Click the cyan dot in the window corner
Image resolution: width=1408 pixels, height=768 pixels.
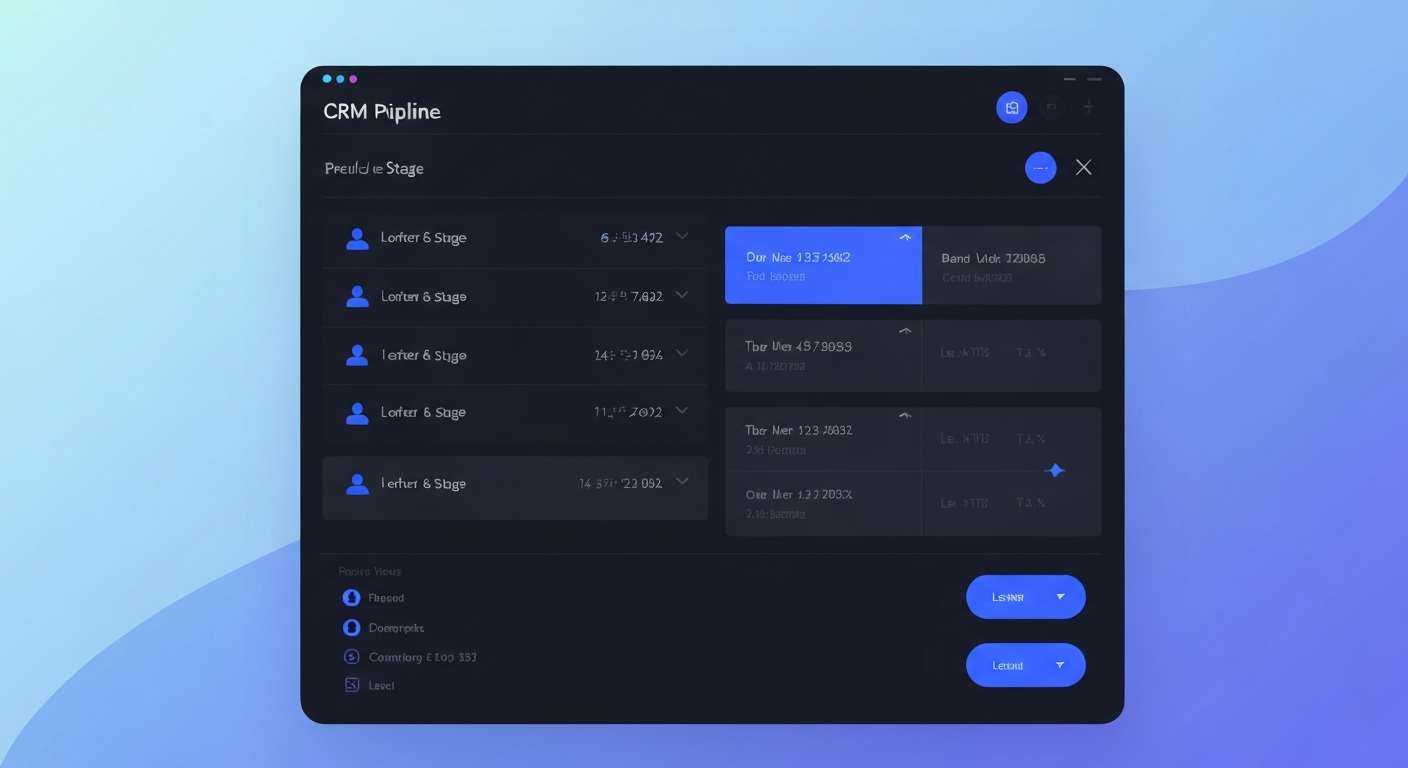tap(327, 78)
